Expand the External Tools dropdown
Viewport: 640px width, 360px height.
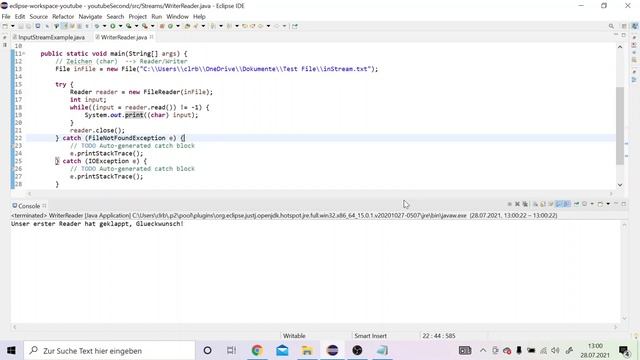pyautogui.click(x=153, y=26)
